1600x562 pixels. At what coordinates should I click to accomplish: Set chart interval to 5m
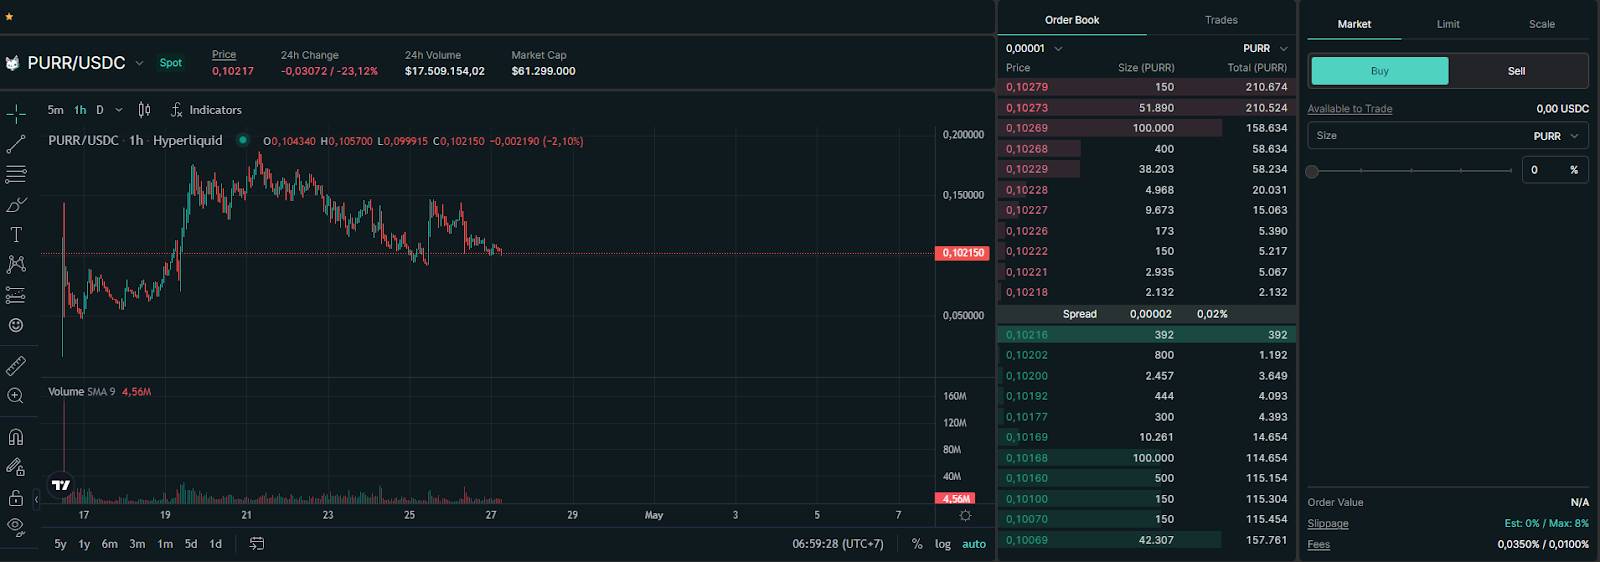pyautogui.click(x=56, y=110)
